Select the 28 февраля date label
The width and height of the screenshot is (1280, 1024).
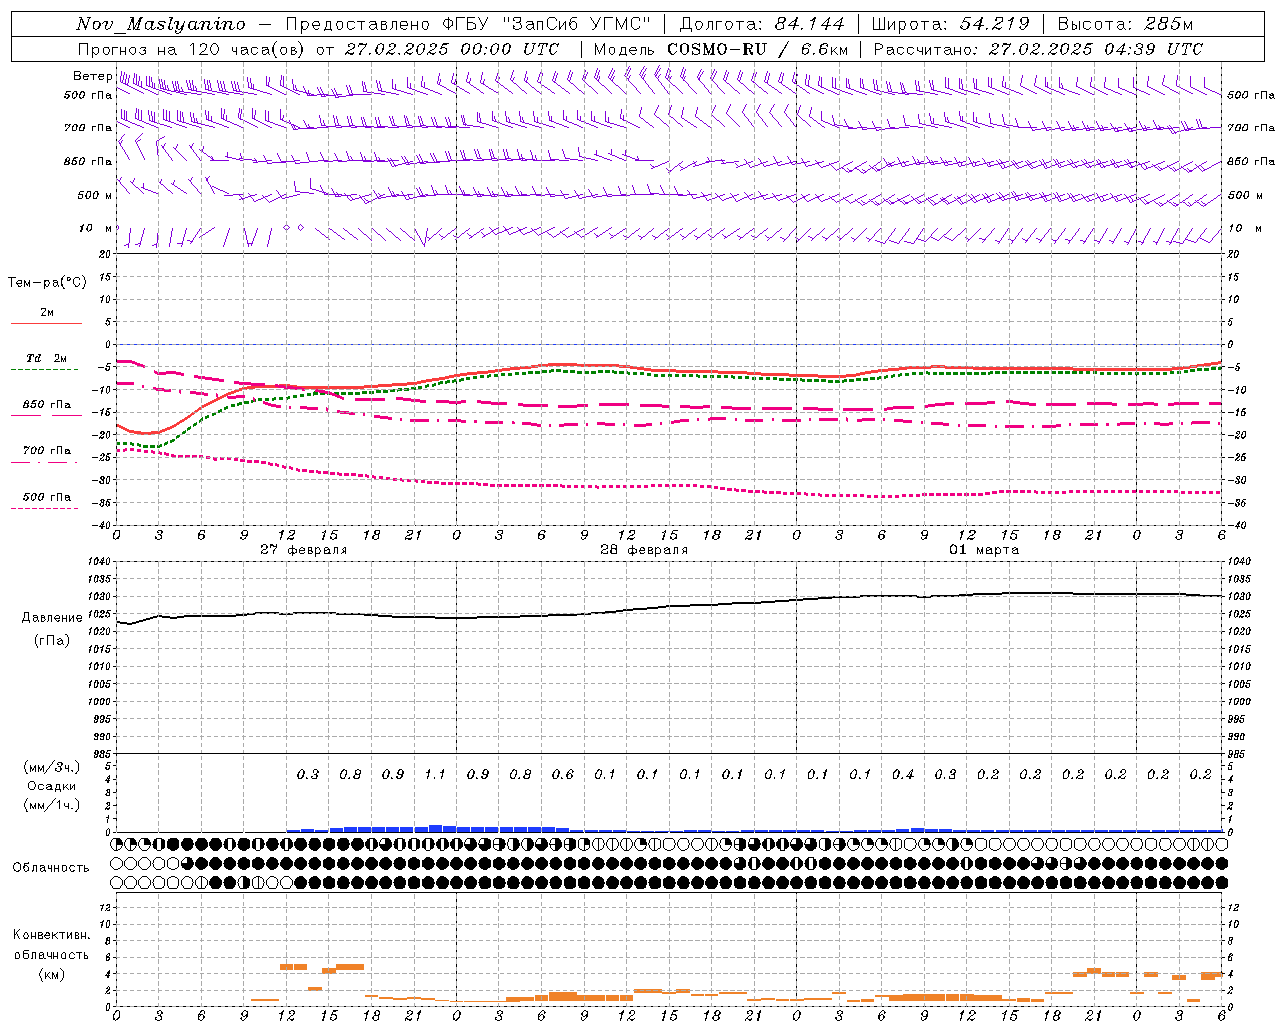click(x=644, y=550)
